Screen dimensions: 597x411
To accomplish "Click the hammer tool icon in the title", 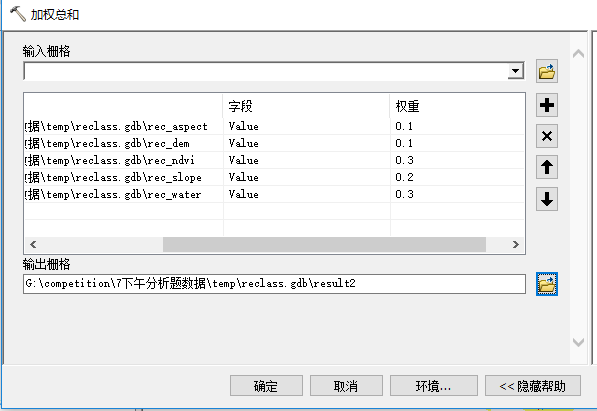I will click(18, 14).
